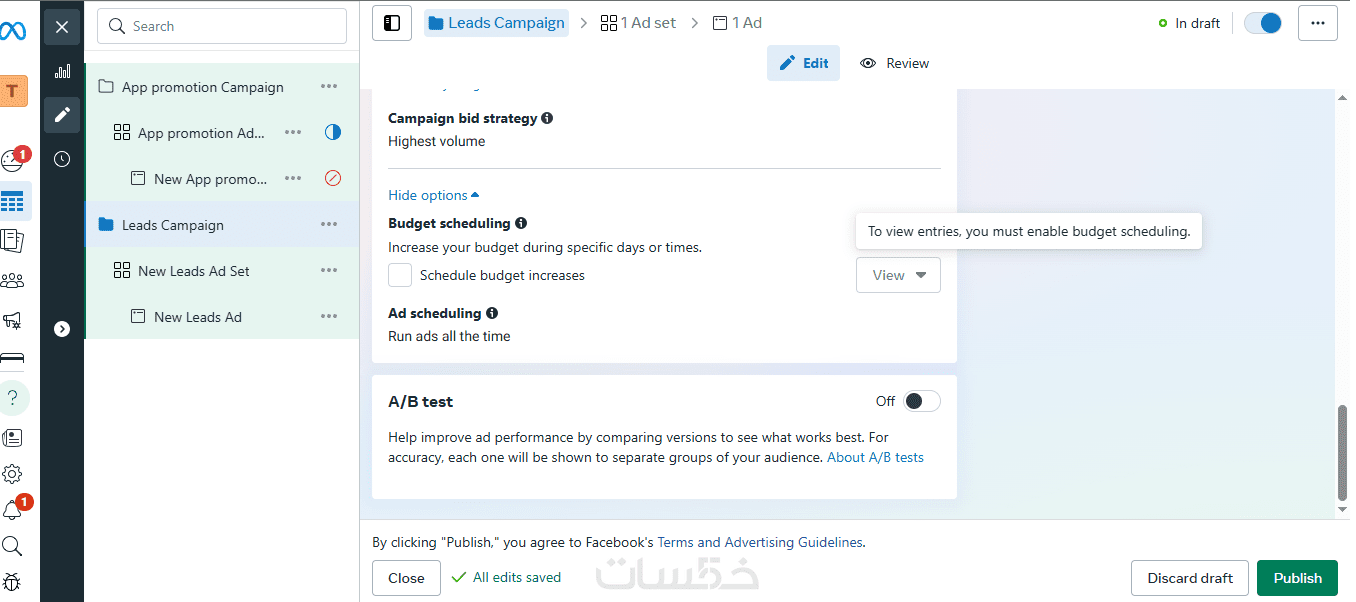This screenshot has height=602, width=1356.
Task: Click the campaign Search input field
Action: coord(222,26)
